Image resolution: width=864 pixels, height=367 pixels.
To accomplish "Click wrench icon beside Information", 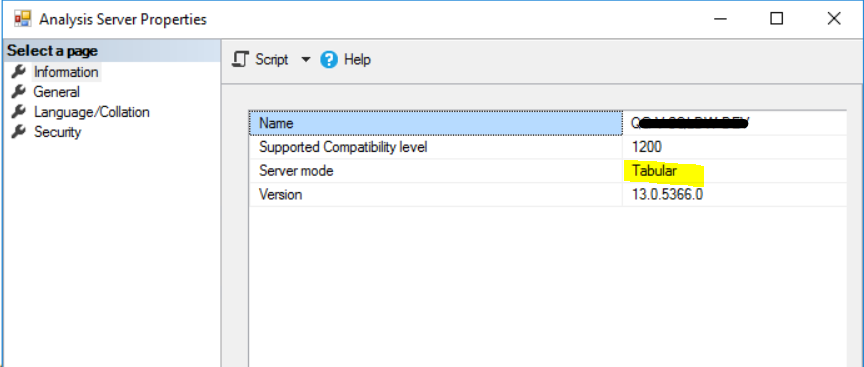I will tap(19, 72).
